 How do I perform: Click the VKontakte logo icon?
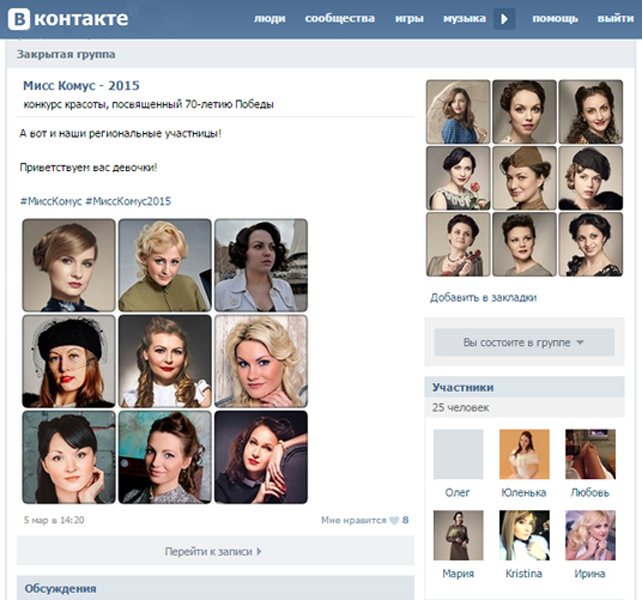click(19, 19)
